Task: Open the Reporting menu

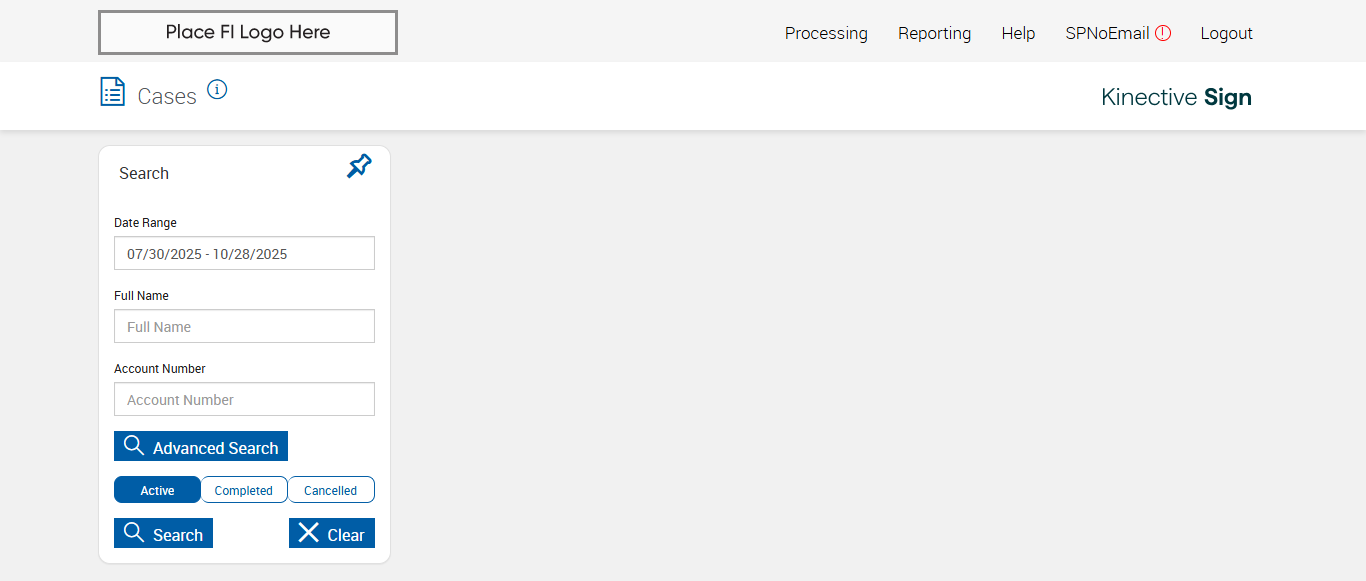Action: coord(934,33)
